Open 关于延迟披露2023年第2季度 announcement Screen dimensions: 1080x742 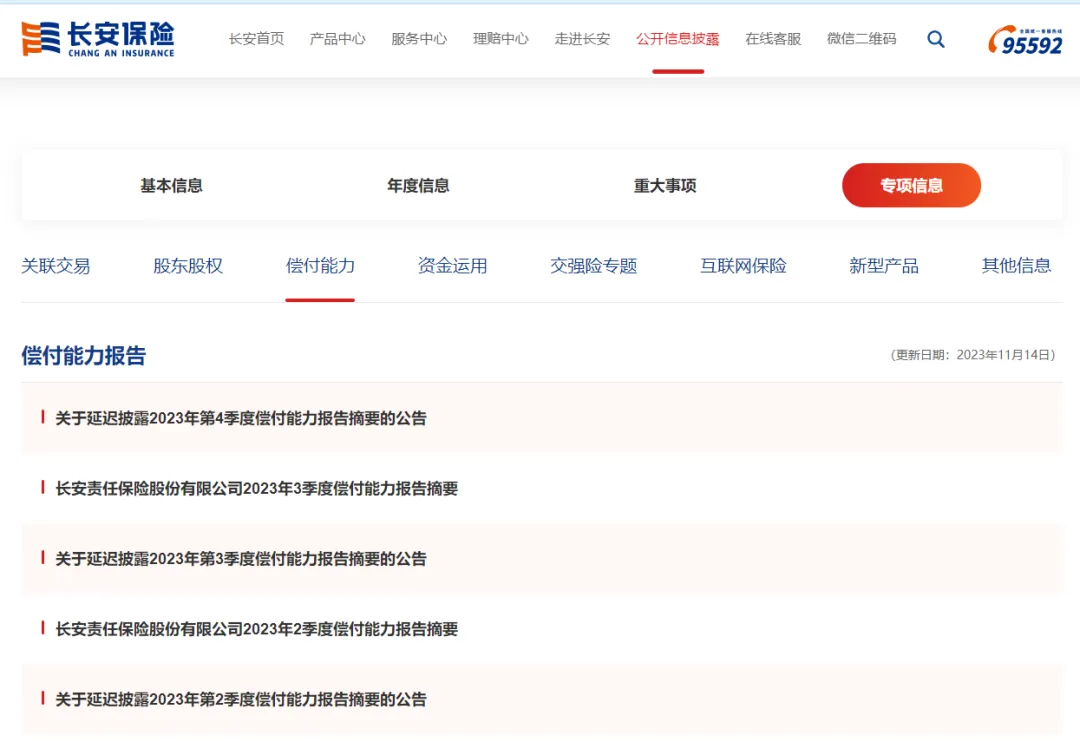241,699
